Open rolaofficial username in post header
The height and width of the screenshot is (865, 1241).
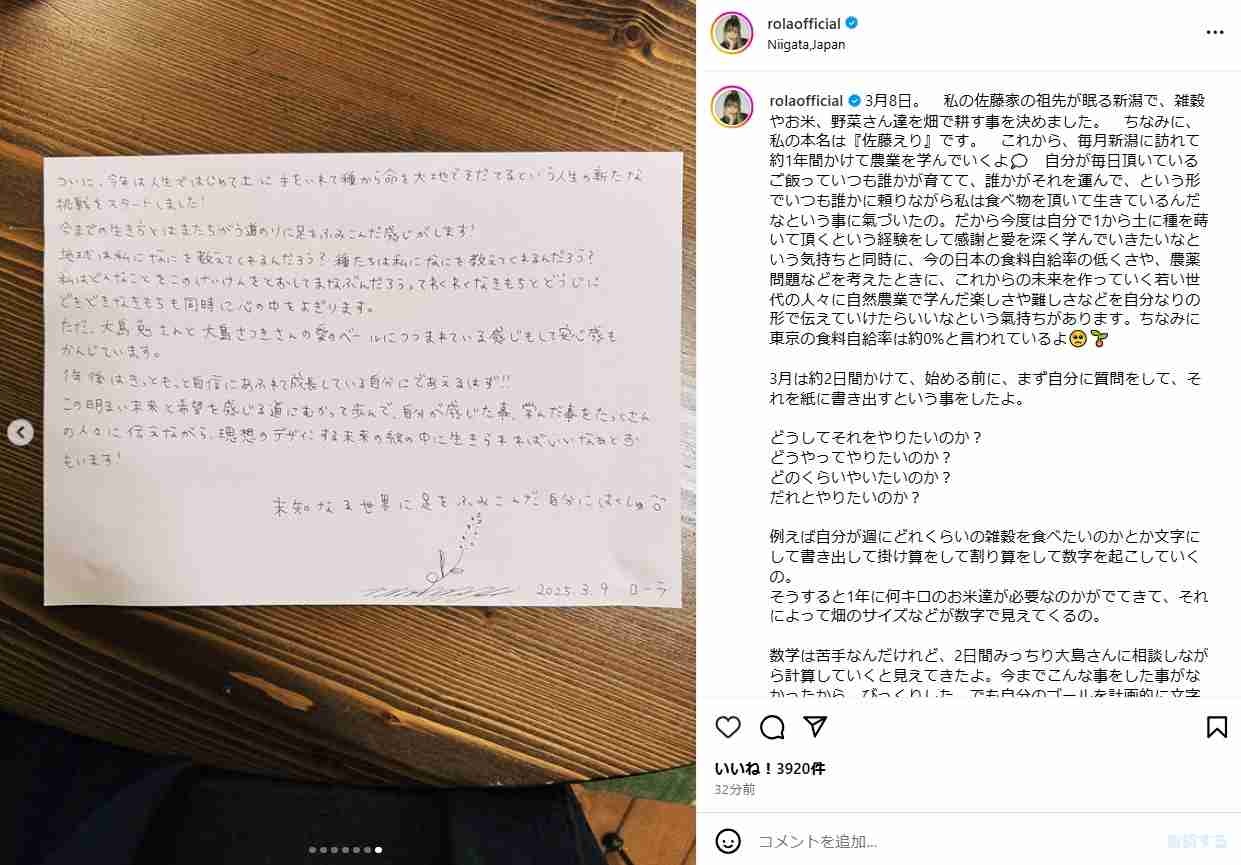click(x=804, y=24)
